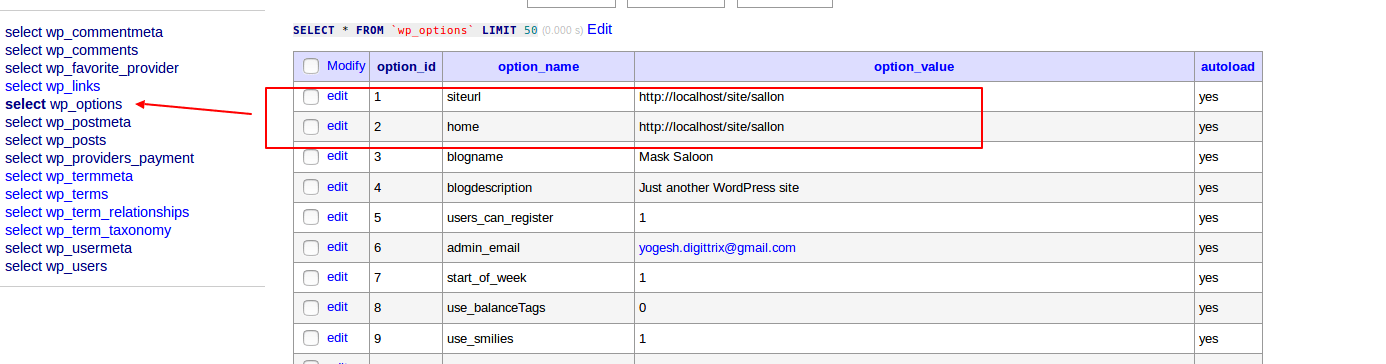
Task: Toggle the Modify select-all checkbox in header
Action: (x=311, y=67)
